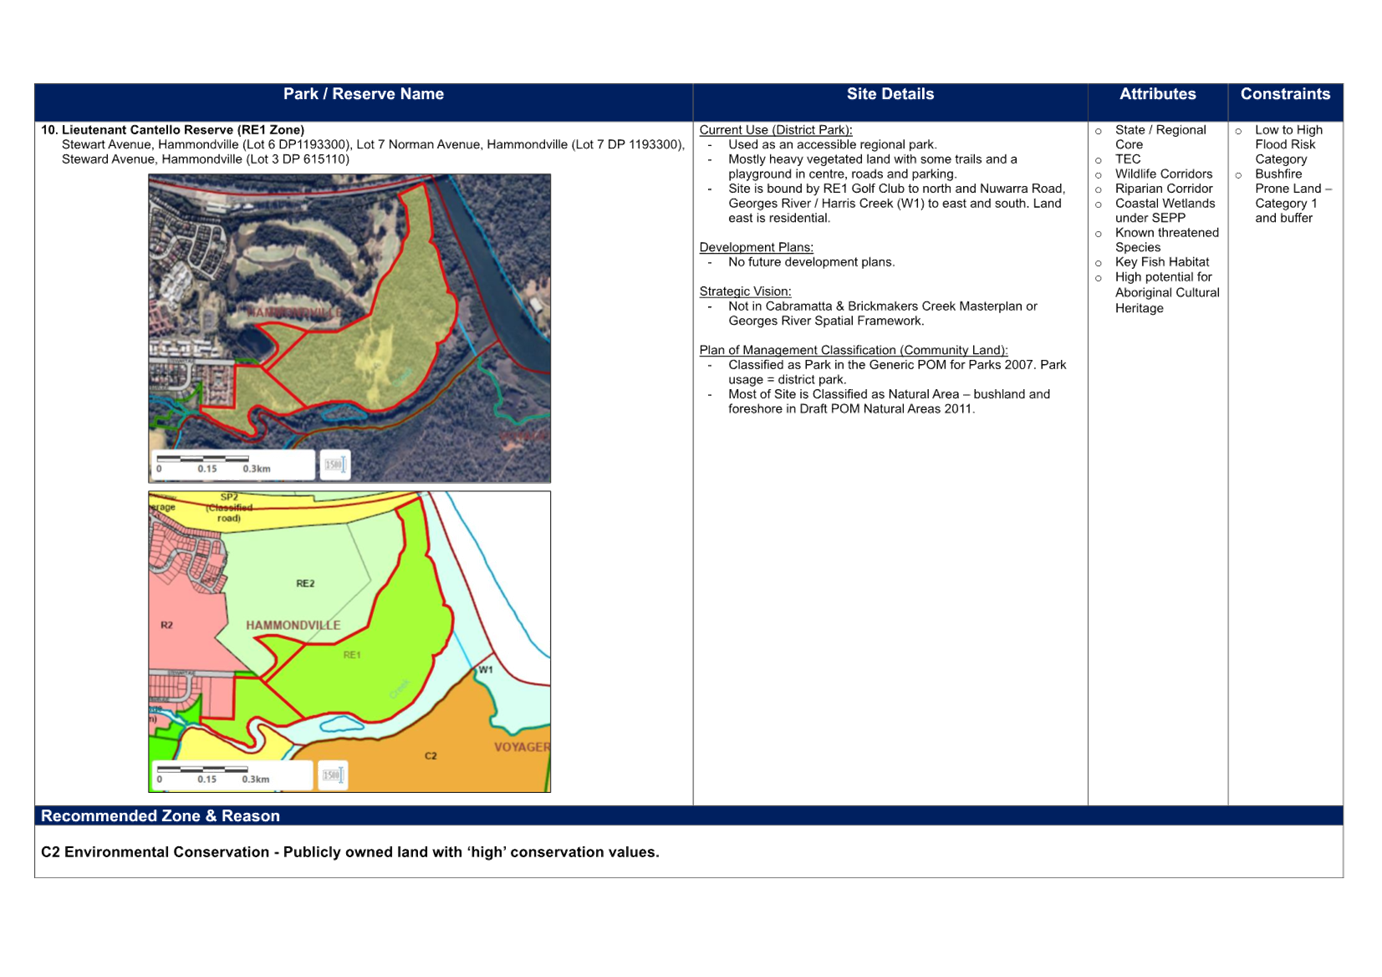This screenshot has height=977, width=1382.
Task: Select the 'Steward Avenue, Hammondville (Lot 3 DP 615110)' line
Action: point(205,159)
